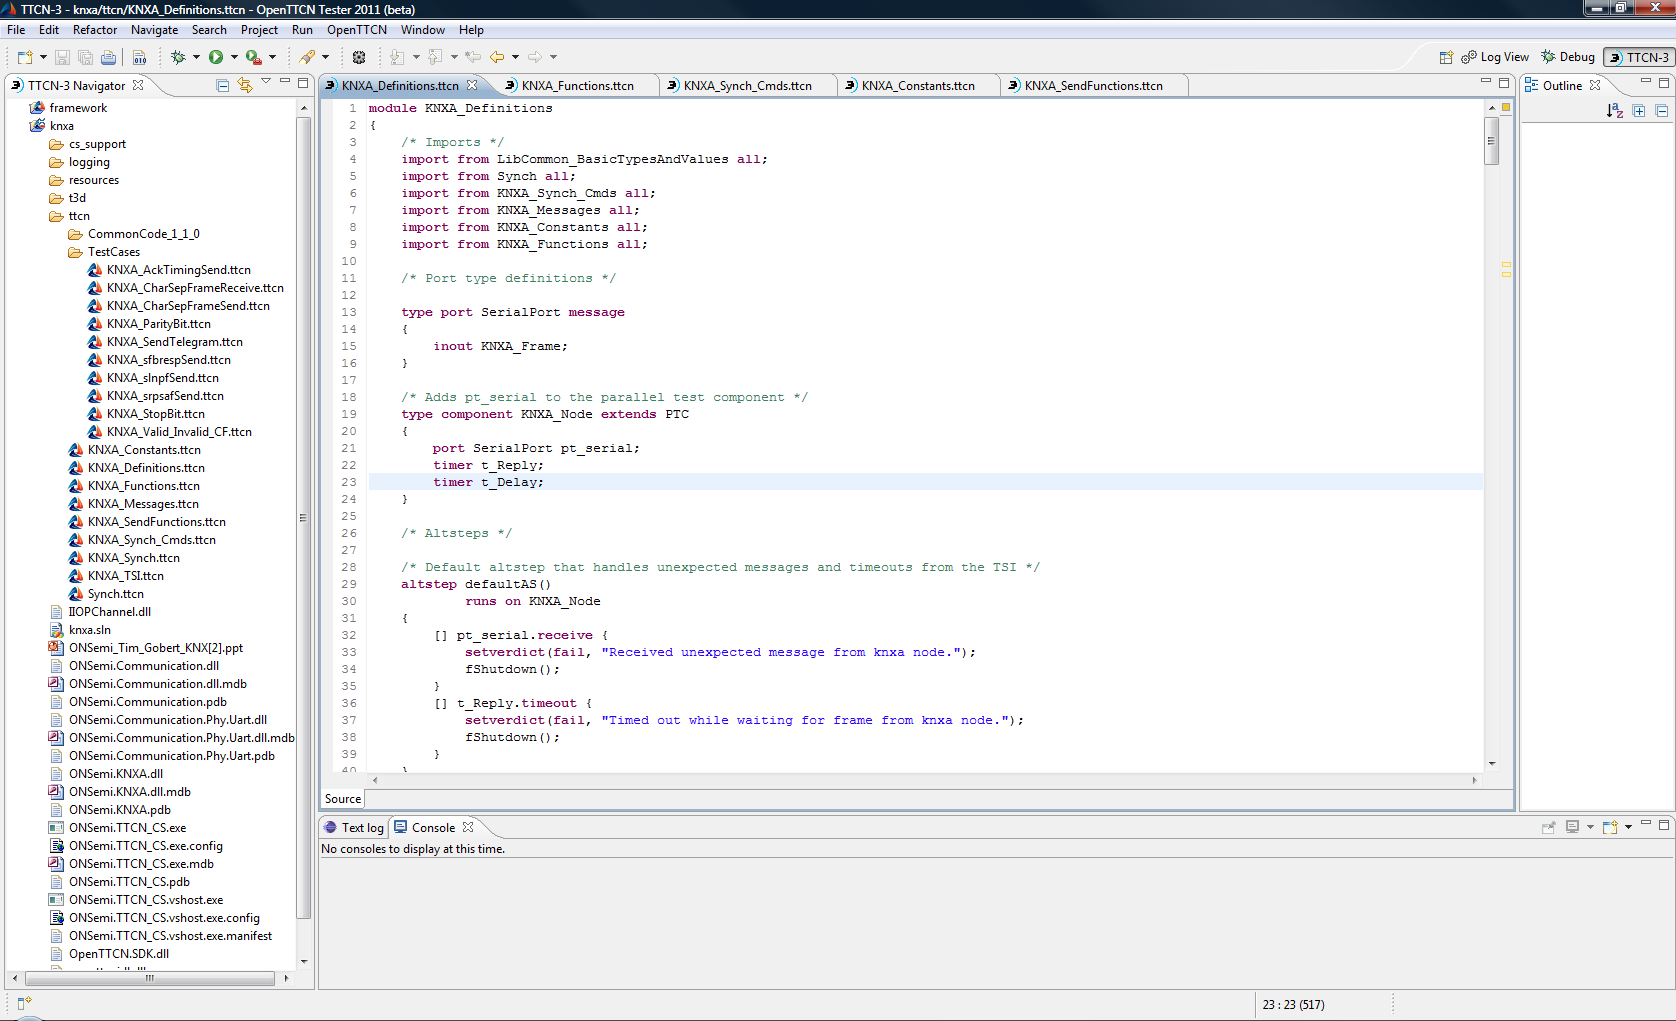Switch to Debug perspective
This screenshot has width=1676, height=1021.
pos(1568,57)
